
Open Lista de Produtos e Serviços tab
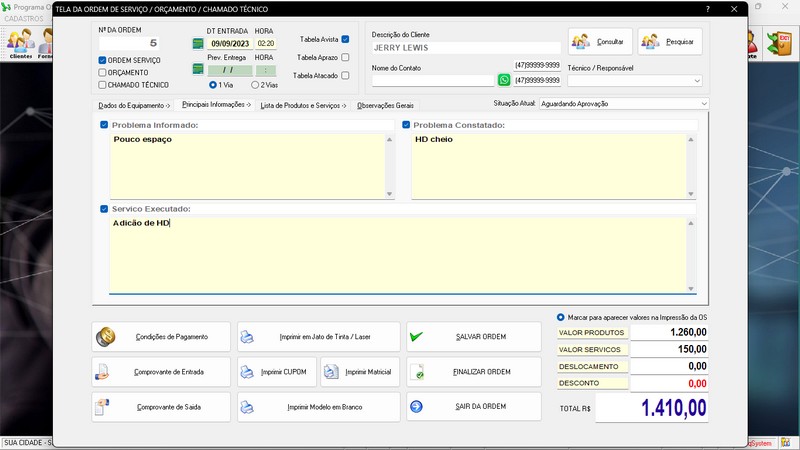coord(303,106)
